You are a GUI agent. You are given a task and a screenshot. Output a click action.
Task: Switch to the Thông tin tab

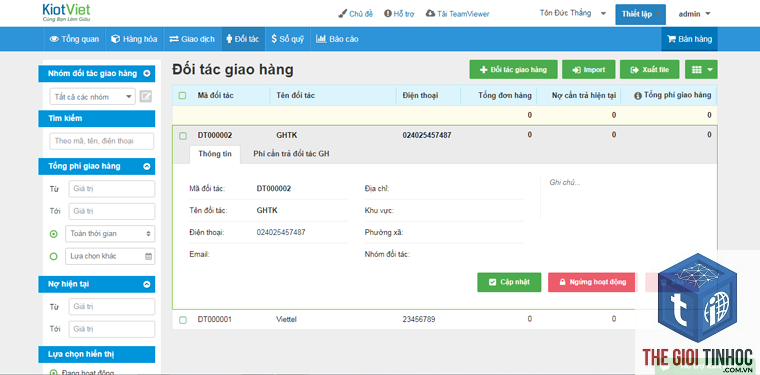(214, 154)
